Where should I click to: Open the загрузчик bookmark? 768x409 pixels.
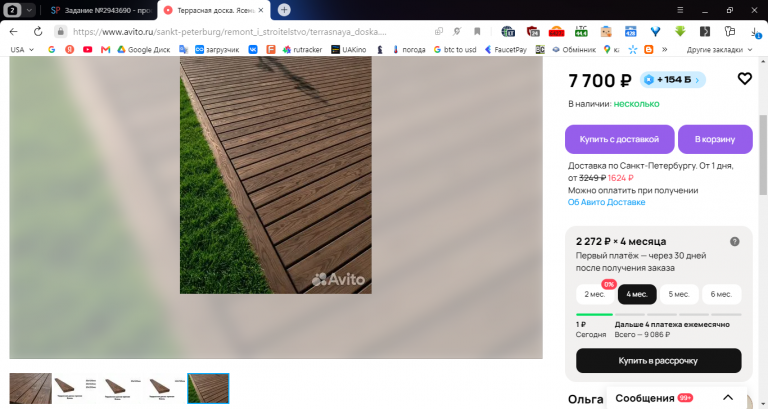(x=216, y=49)
